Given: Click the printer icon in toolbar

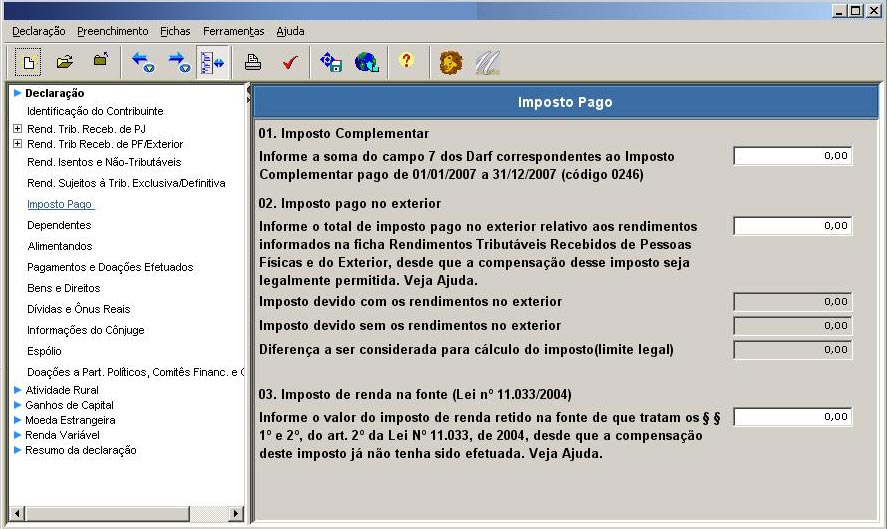Looking at the screenshot, I should pos(253,62).
